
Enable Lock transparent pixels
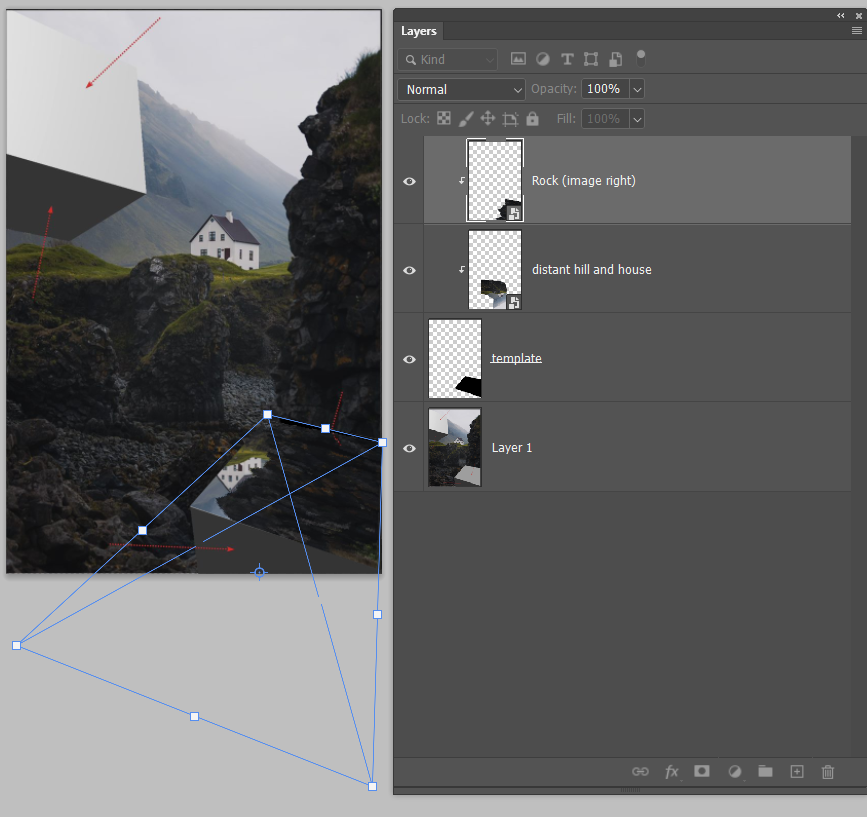click(x=443, y=118)
